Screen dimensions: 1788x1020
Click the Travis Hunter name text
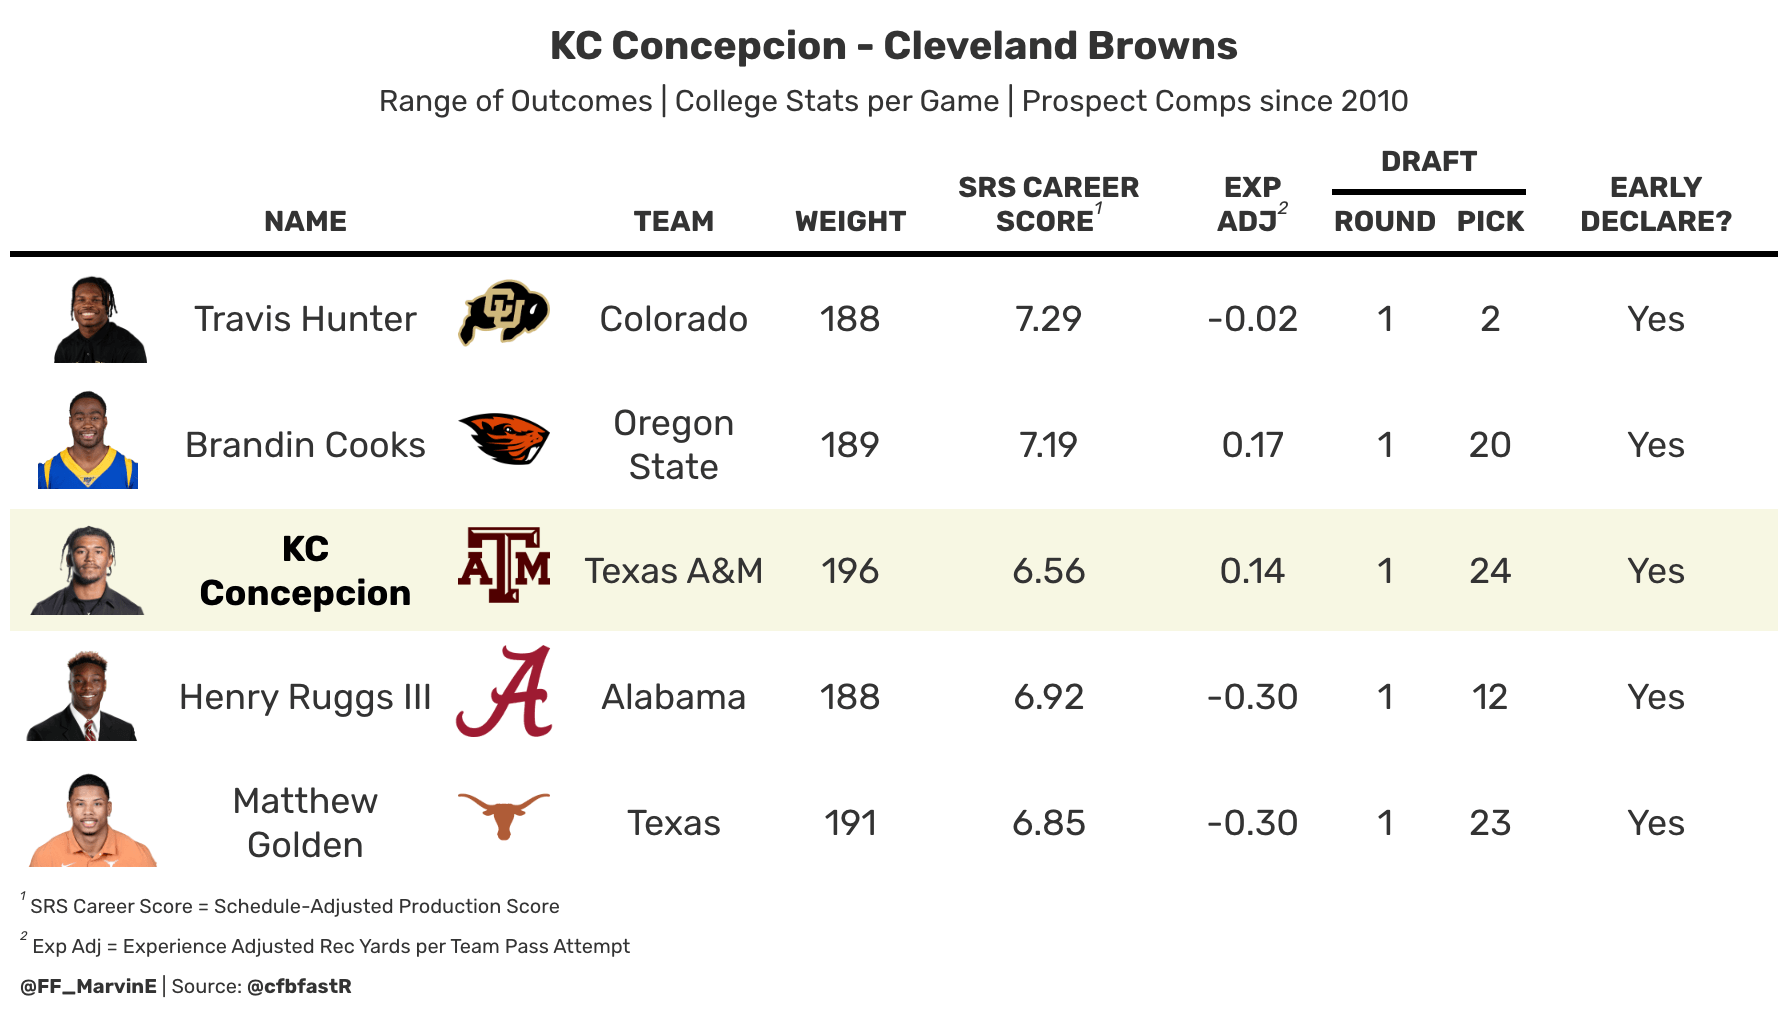tap(305, 319)
